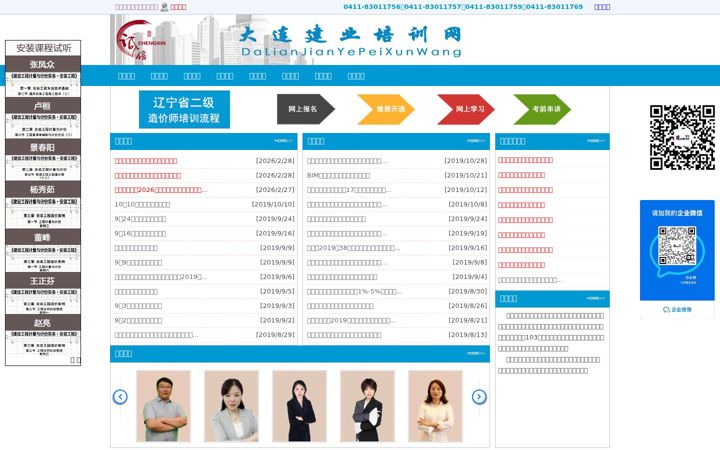
Task: Open the BIM news item dated 2019/10/21
Action: pyautogui.click(x=338, y=175)
